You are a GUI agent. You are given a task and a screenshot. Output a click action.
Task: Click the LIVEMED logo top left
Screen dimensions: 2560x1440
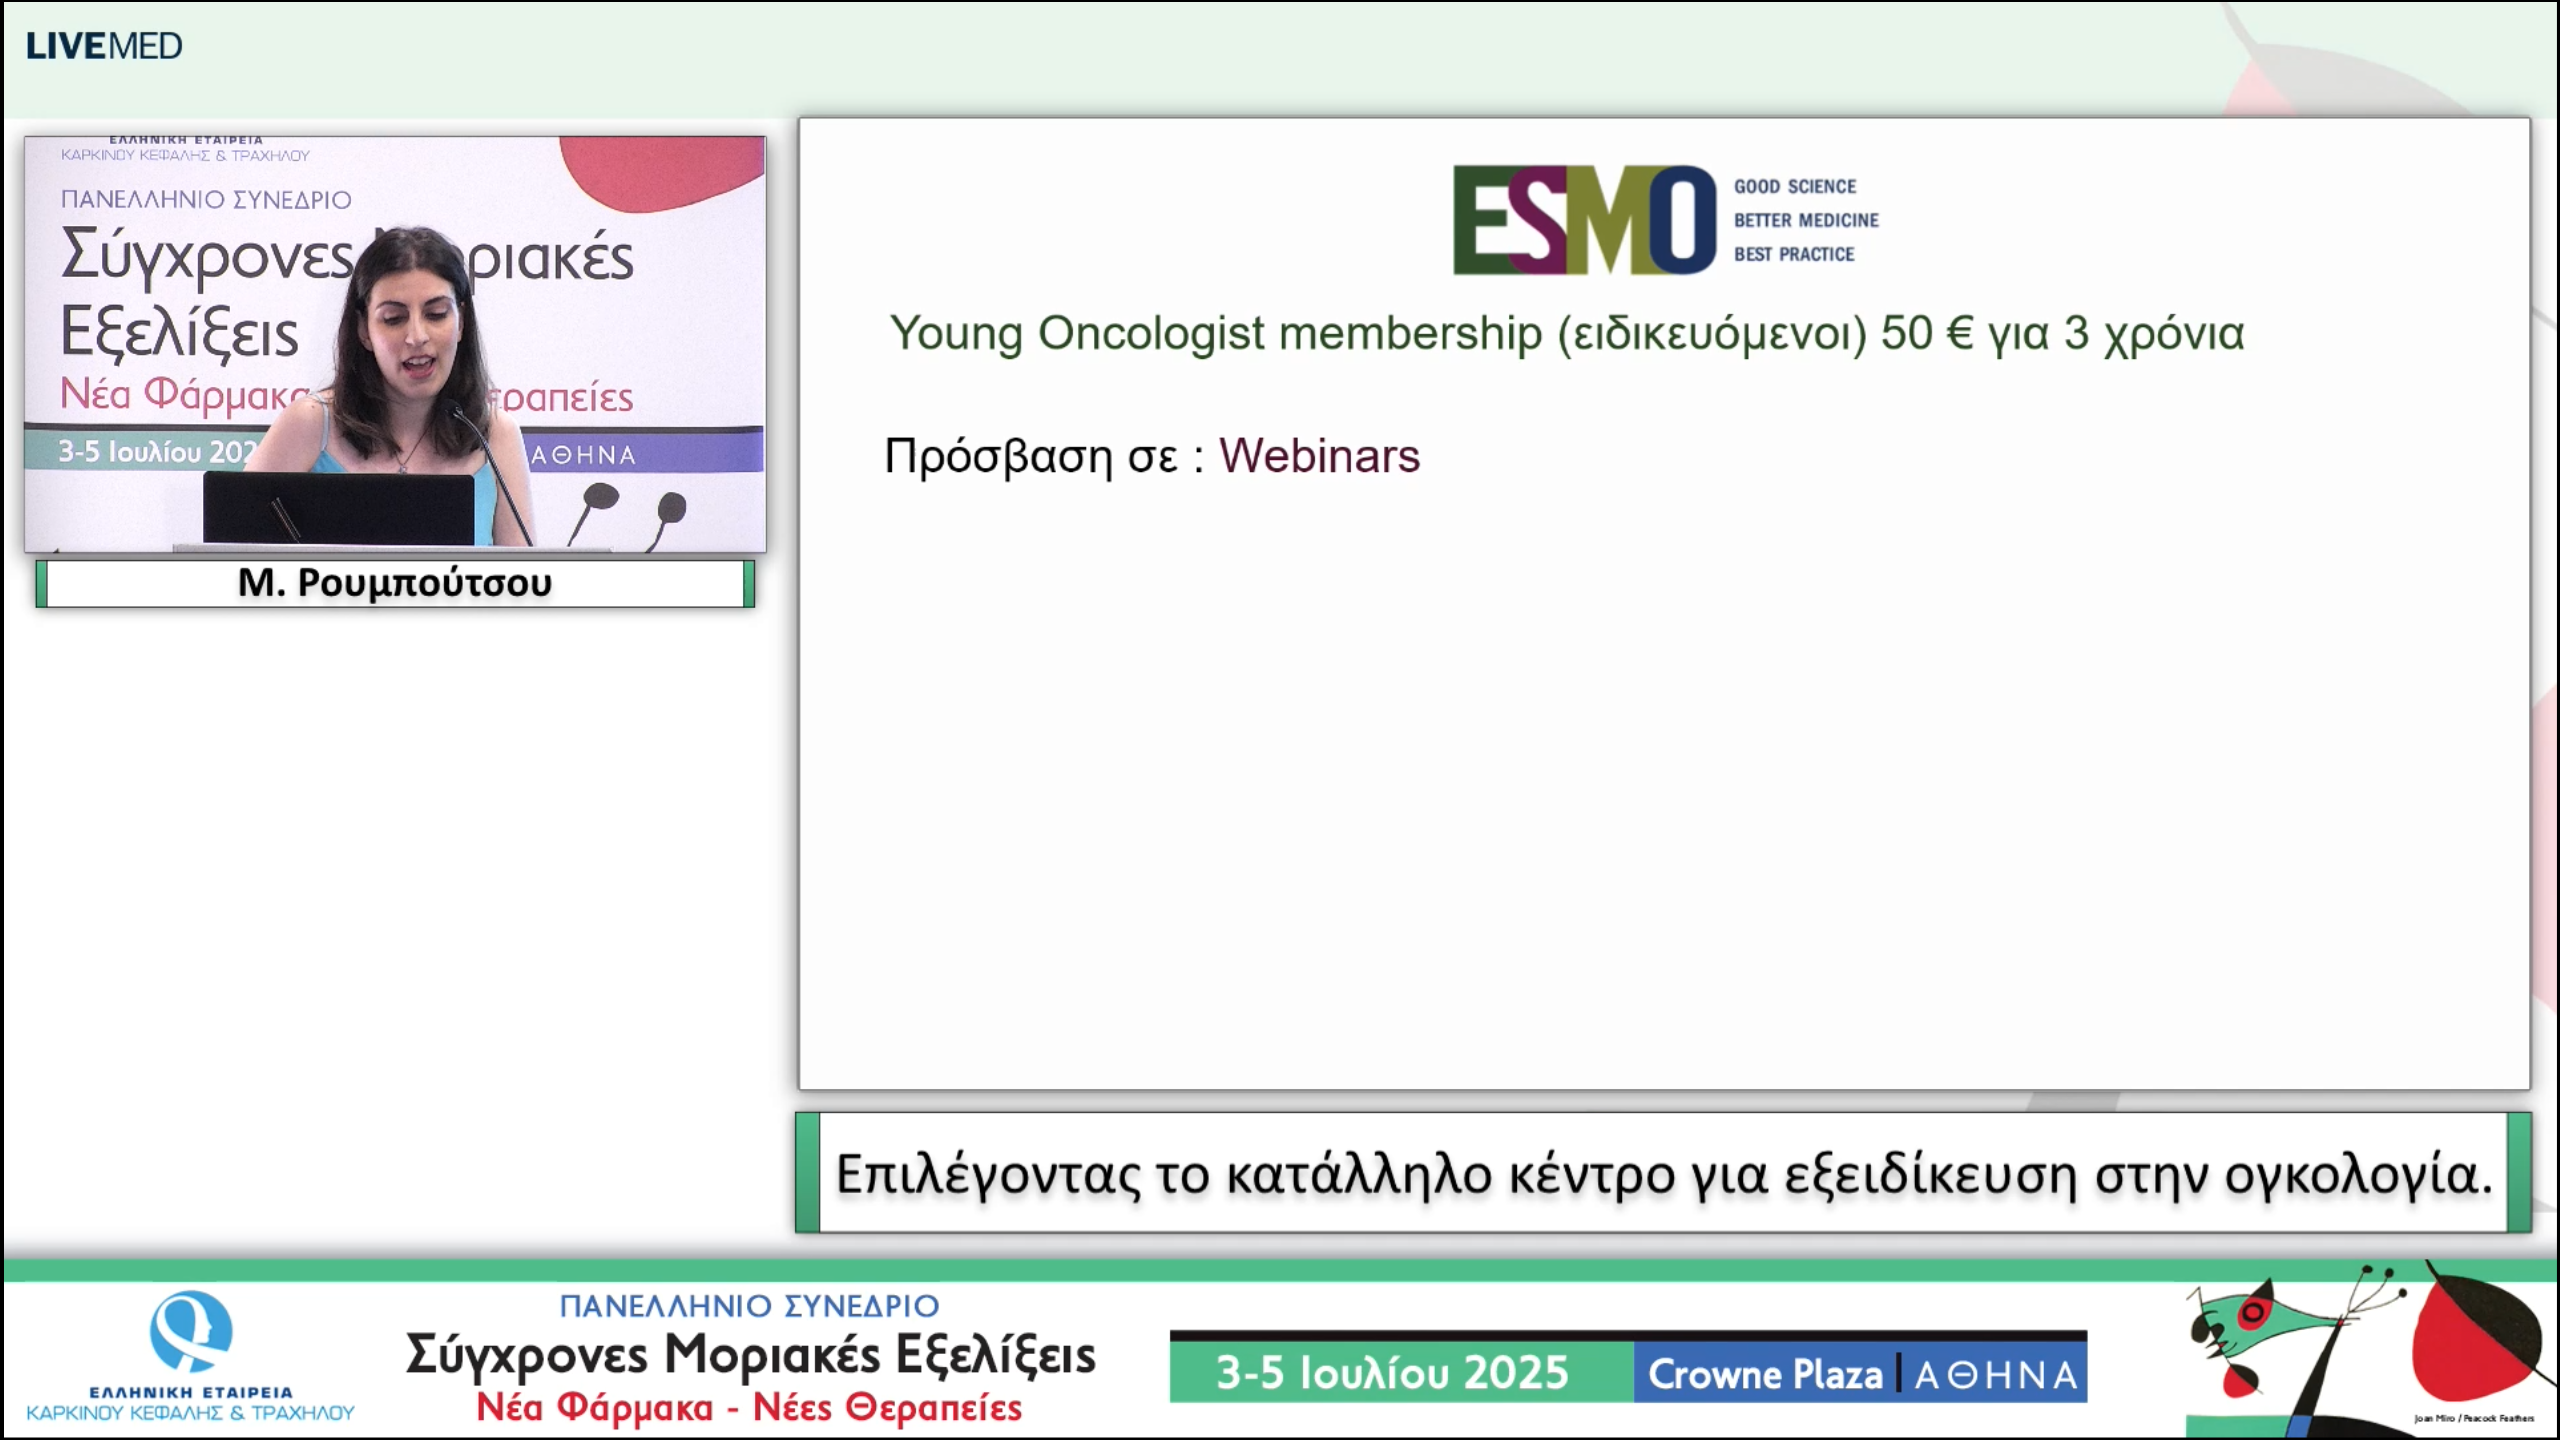click(x=107, y=44)
